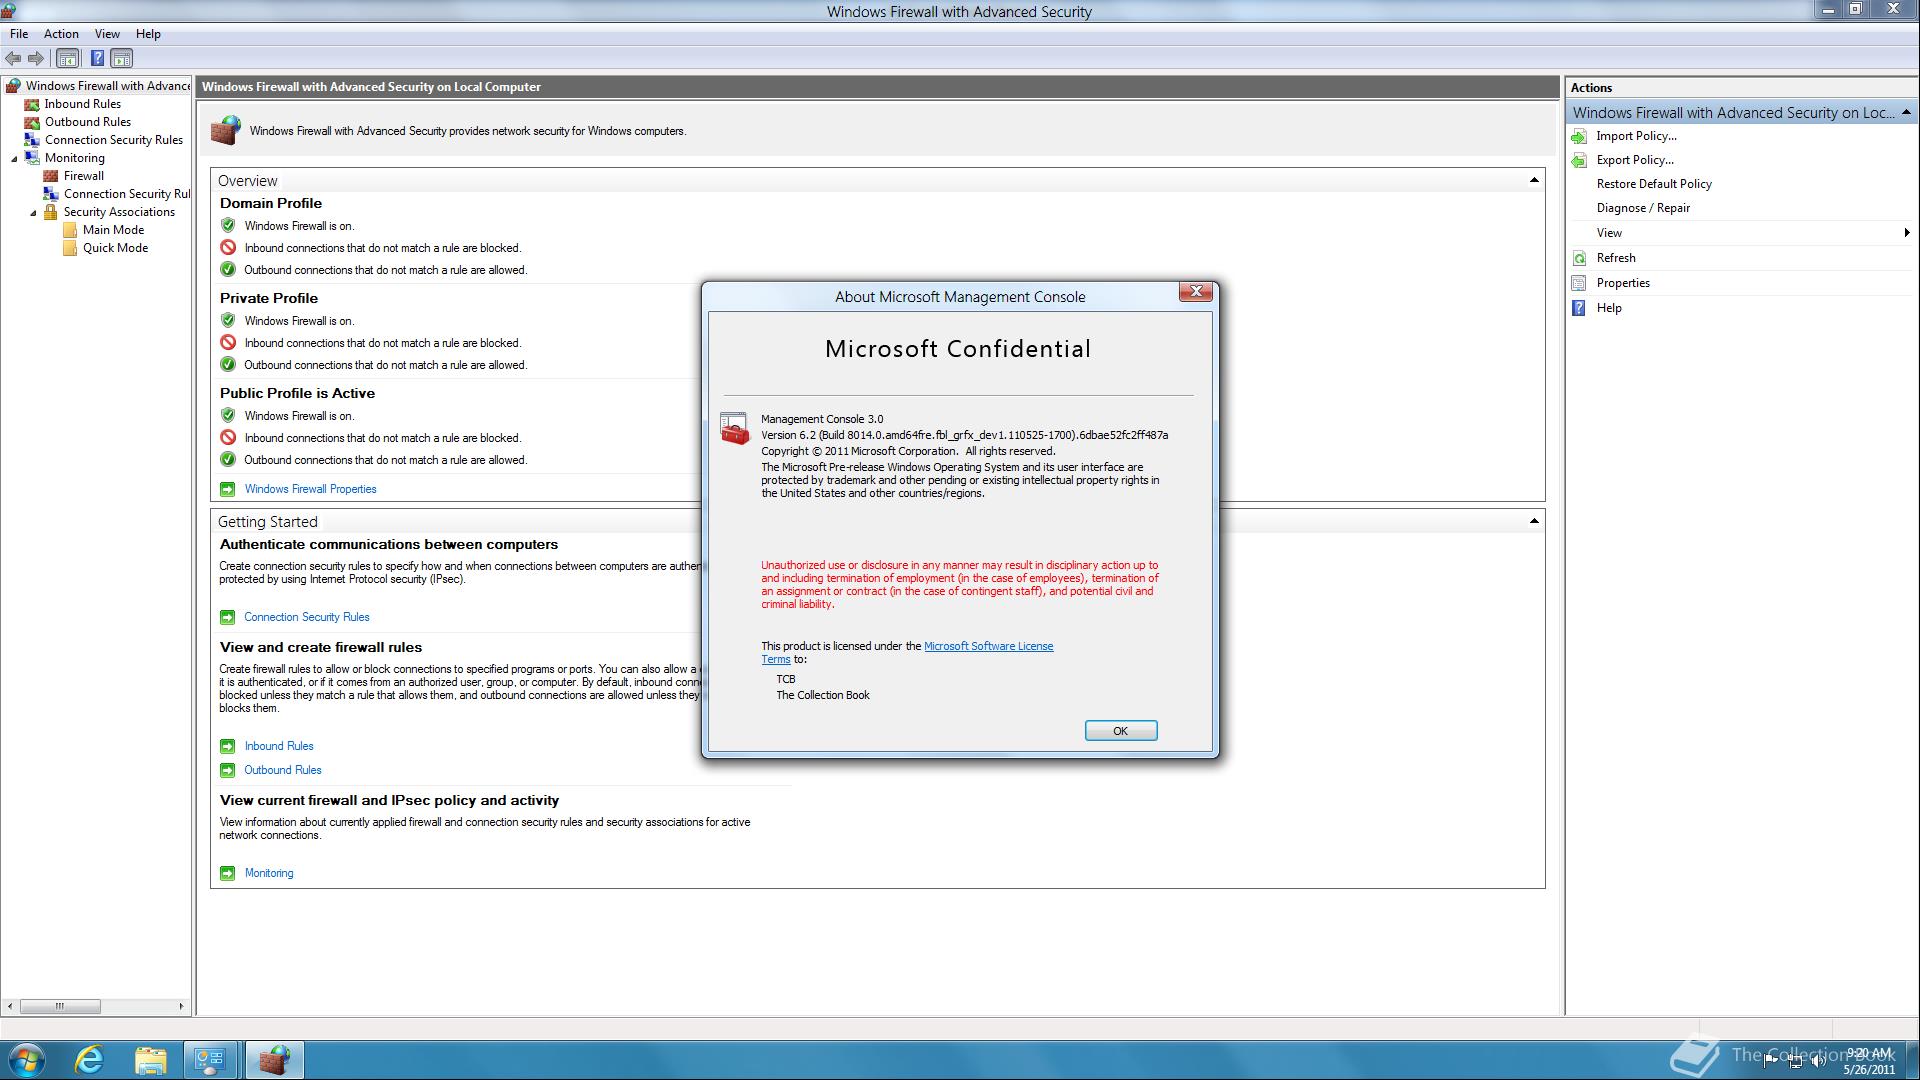Click the Inbound Rules tree icon
1920x1080 pixels.
click(x=32, y=104)
